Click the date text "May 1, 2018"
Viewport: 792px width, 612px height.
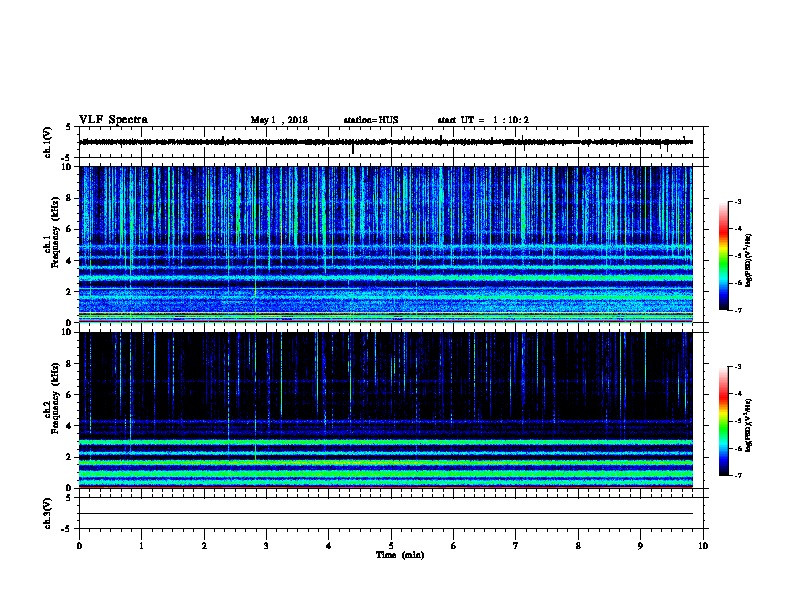[279, 120]
